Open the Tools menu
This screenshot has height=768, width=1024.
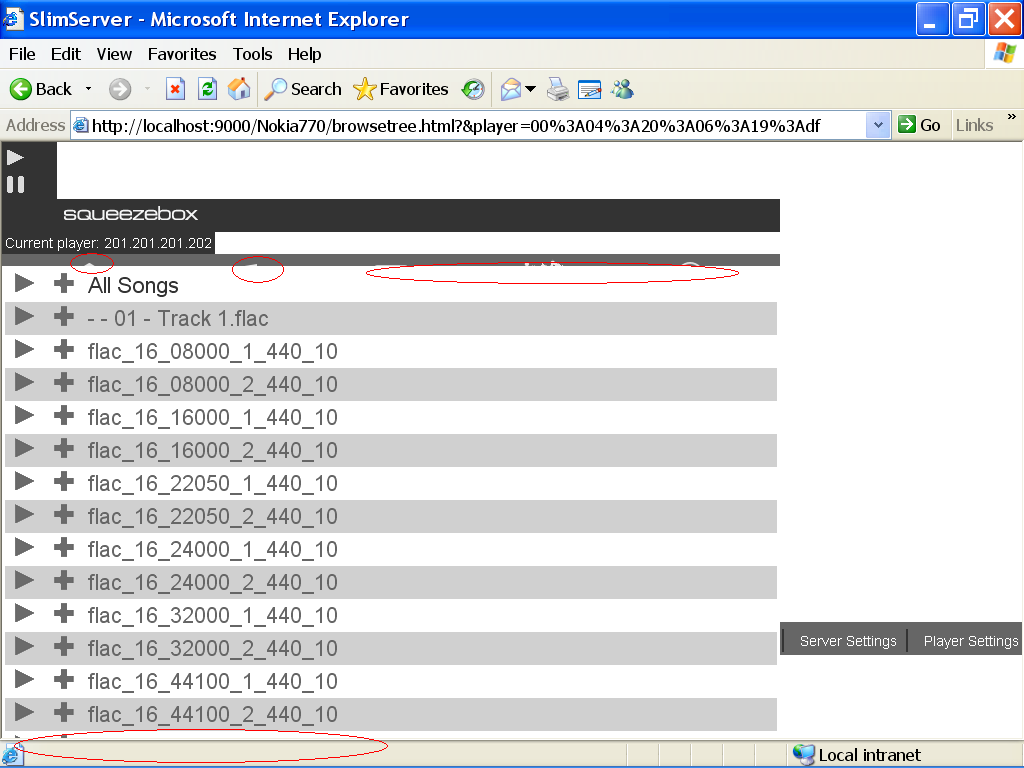(x=253, y=54)
